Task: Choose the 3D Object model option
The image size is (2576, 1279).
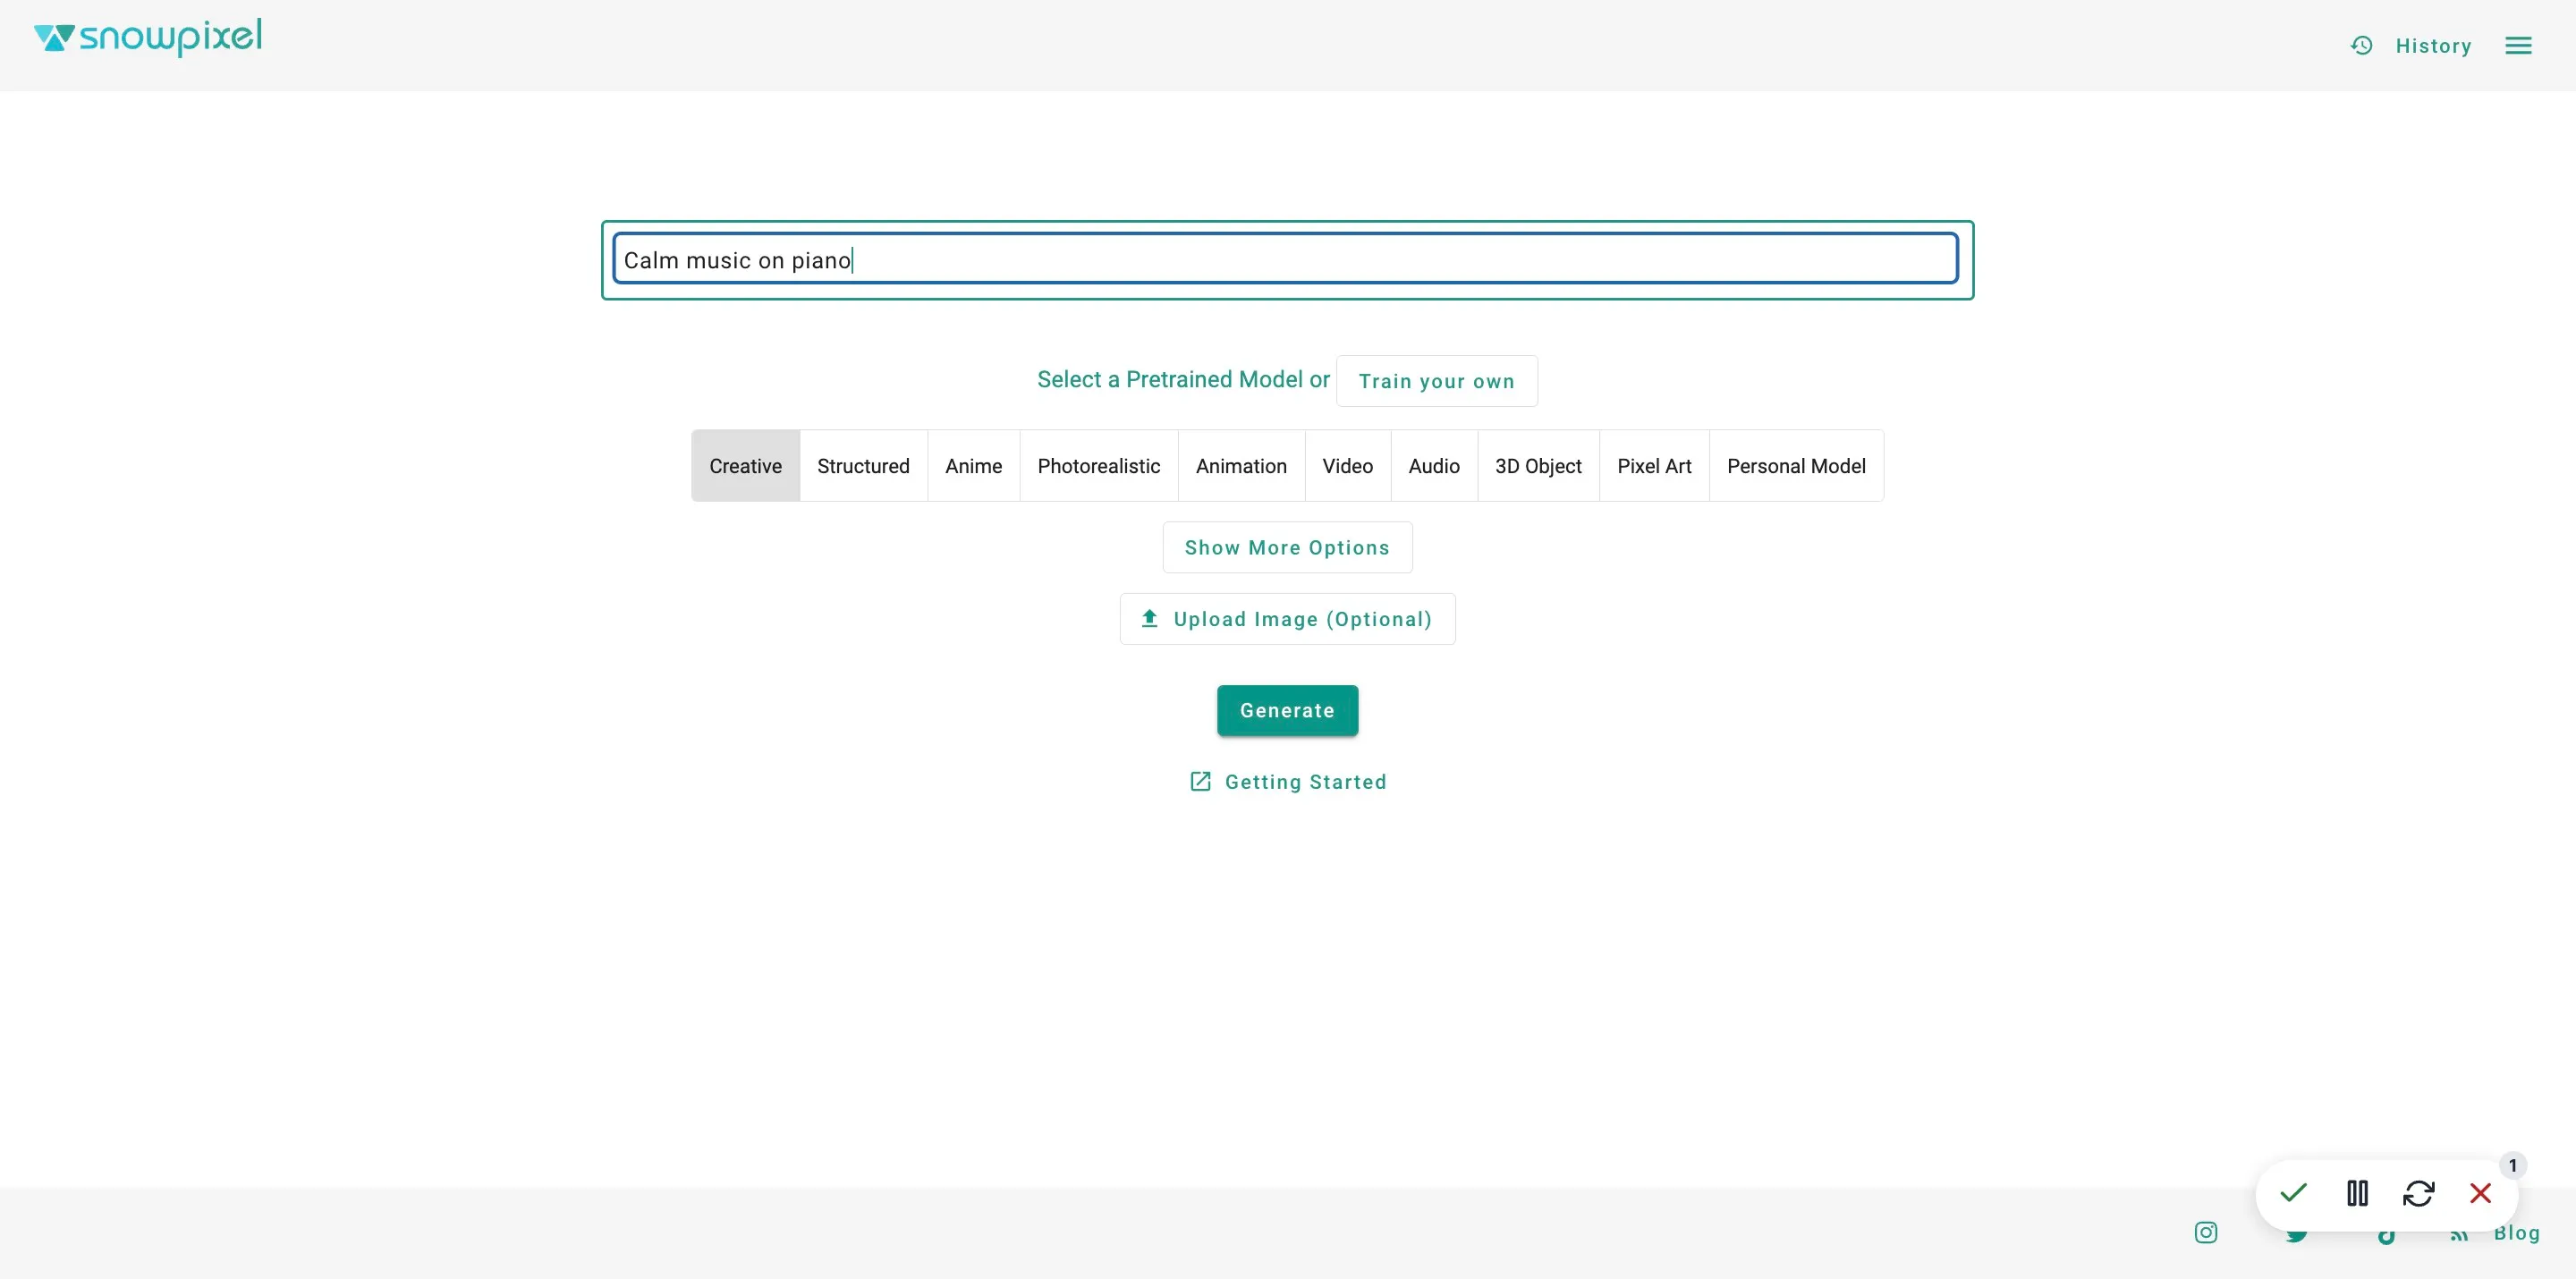Action: (x=1538, y=466)
